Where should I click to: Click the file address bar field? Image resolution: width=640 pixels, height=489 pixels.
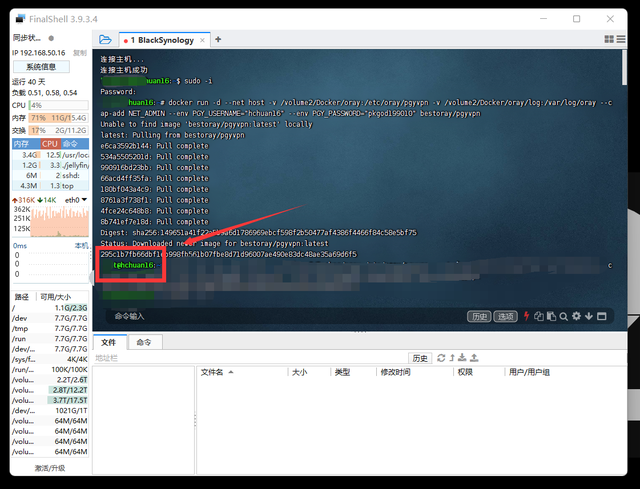[x=250, y=358]
